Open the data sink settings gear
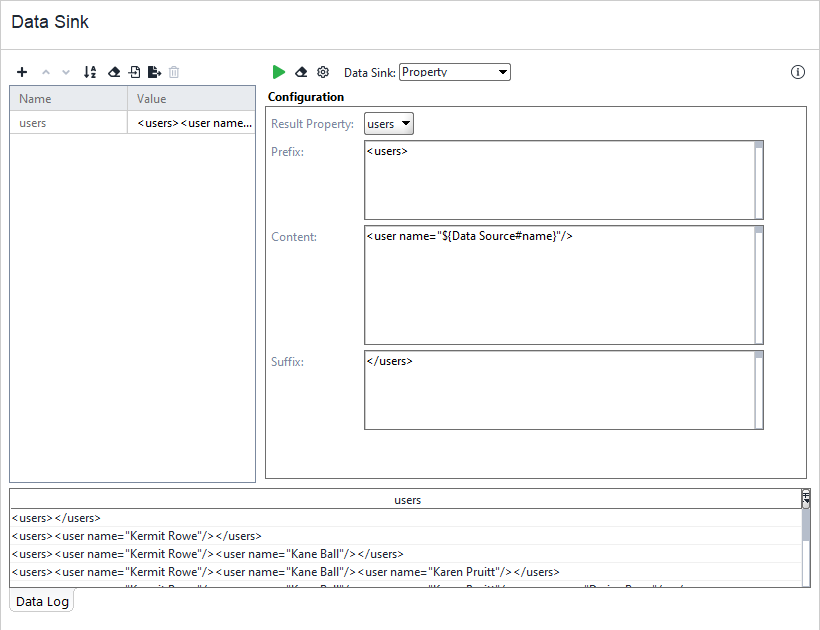Viewport: 820px width, 630px height. [323, 72]
